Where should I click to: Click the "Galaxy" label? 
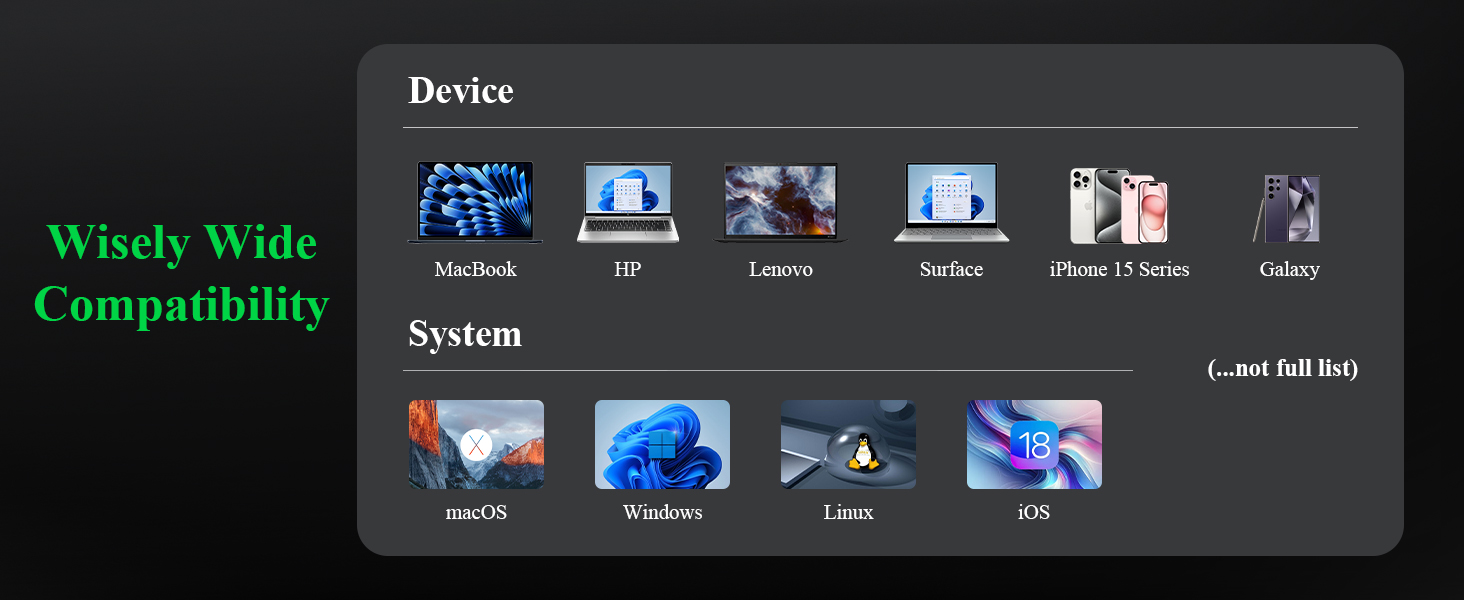point(1289,270)
